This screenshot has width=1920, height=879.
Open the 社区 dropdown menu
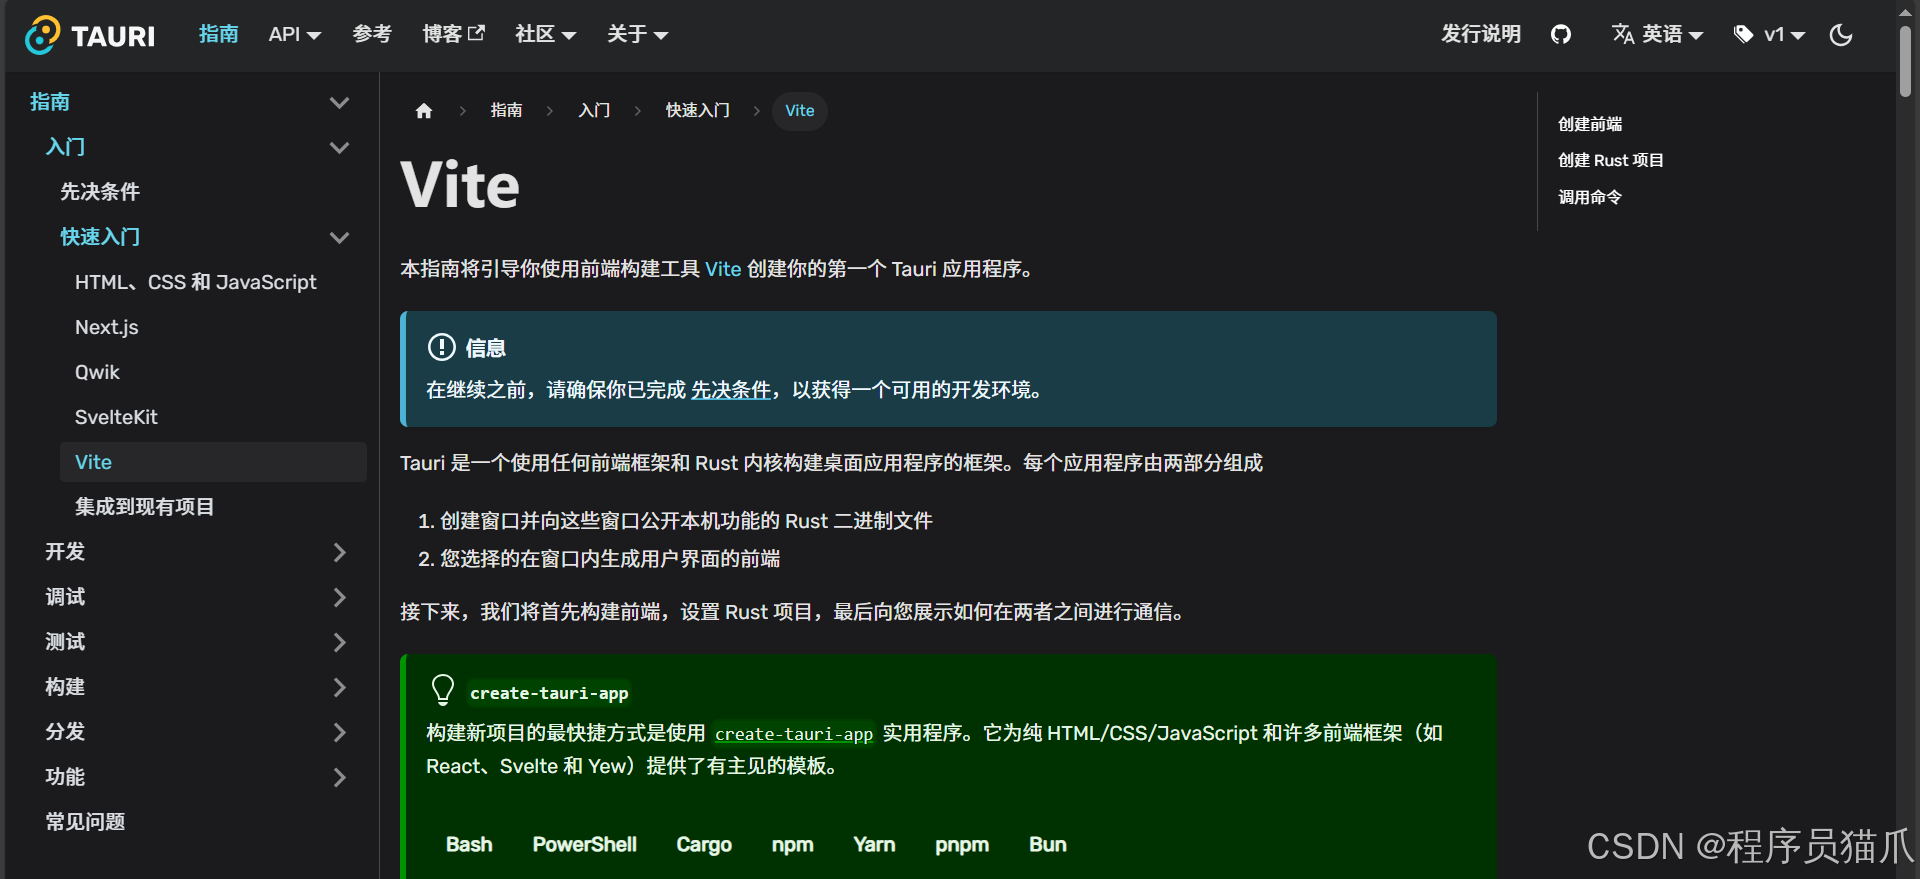coord(545,35)
